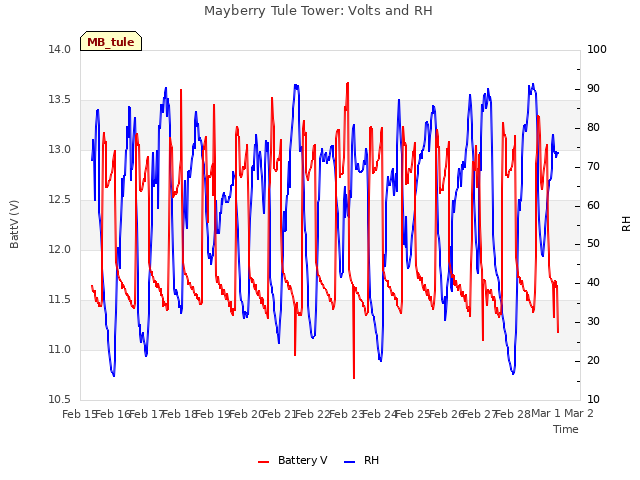The height and width of the screenshot is (480, 640).
Task: Click the 40 tick on RH axis
Action: (593, 282)
